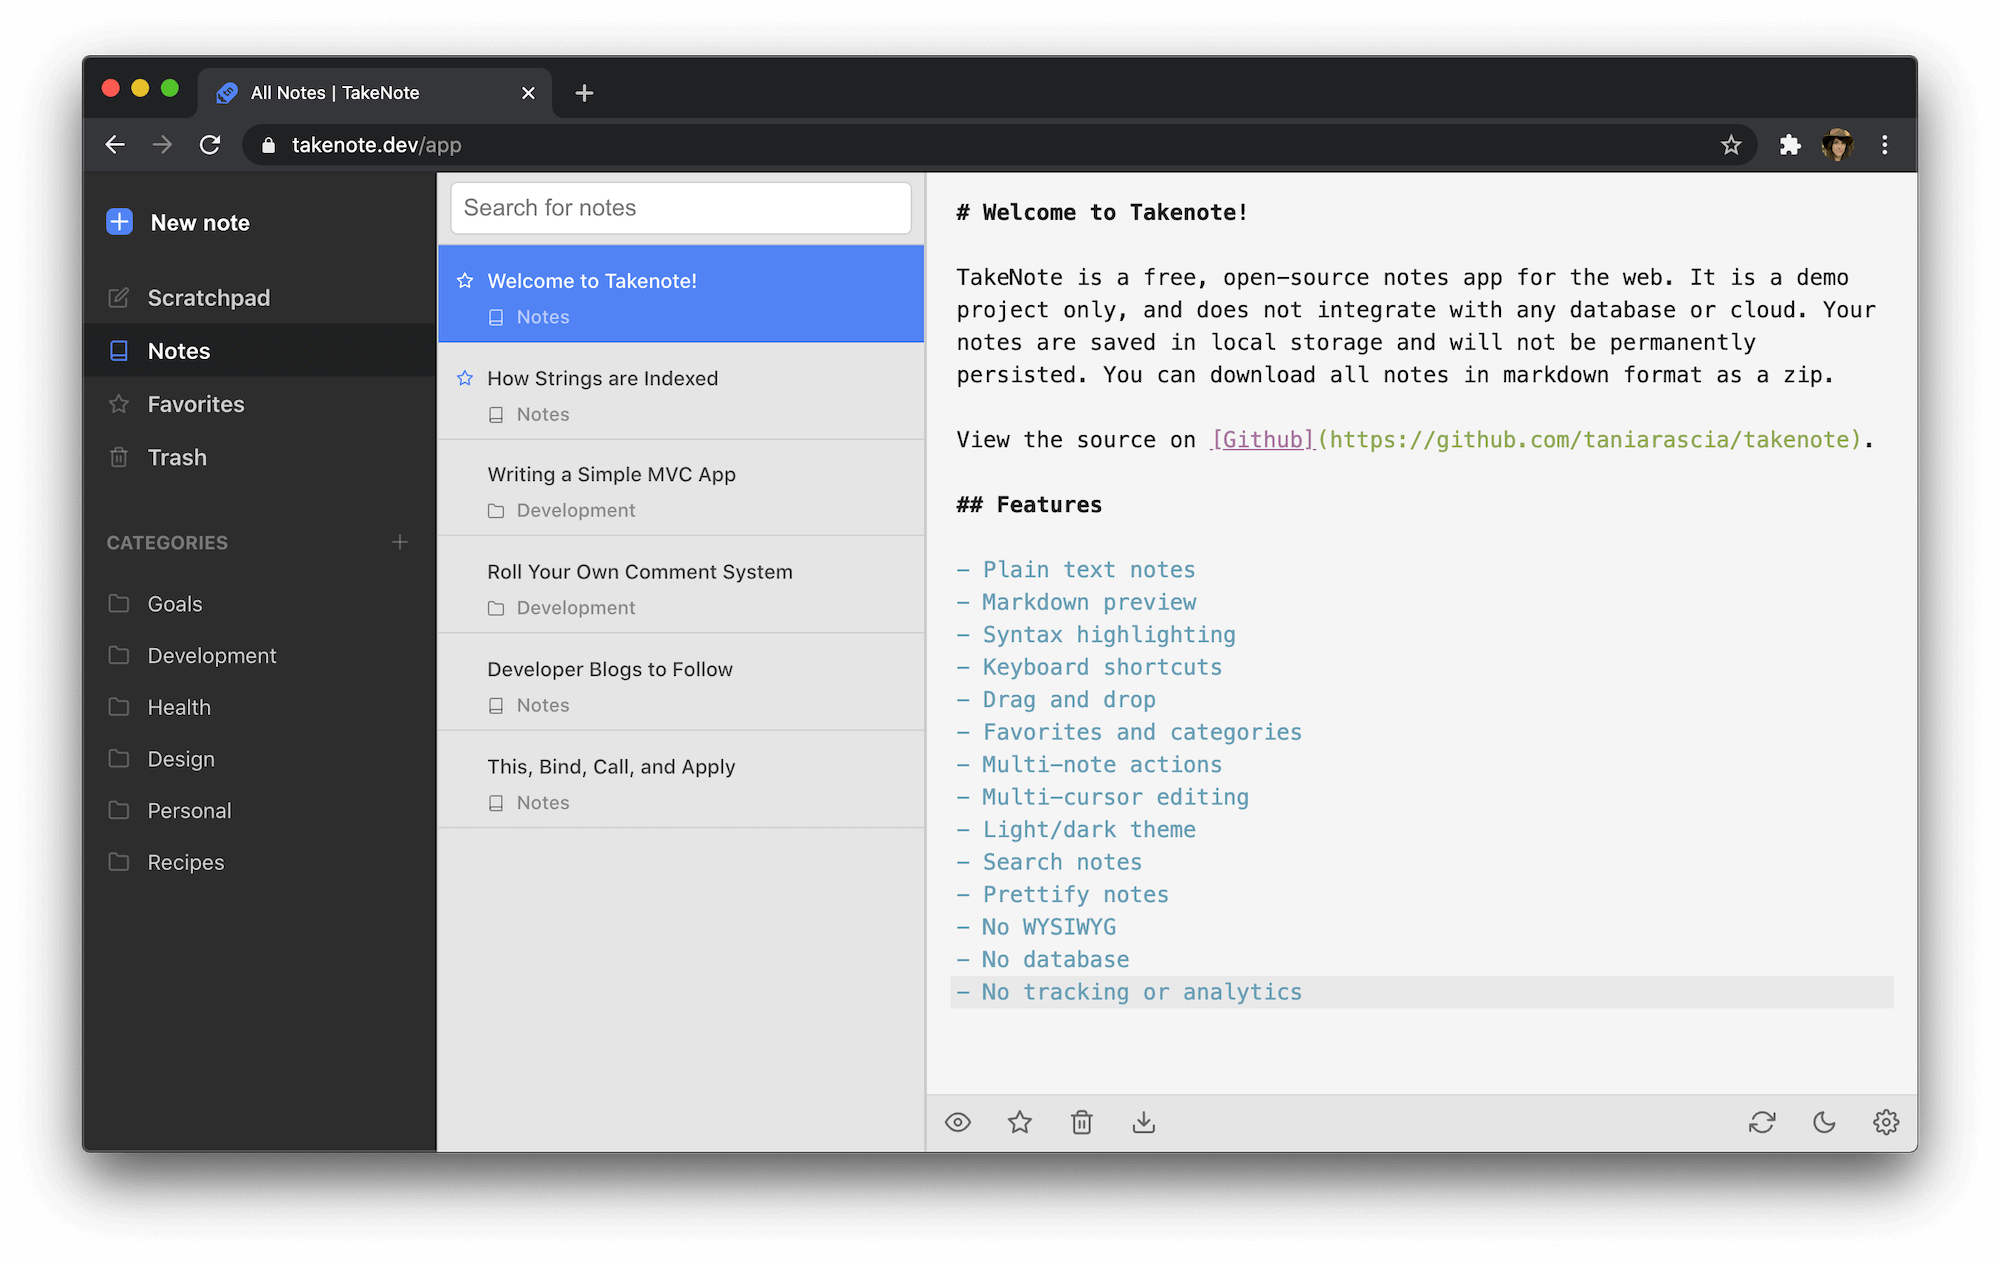Select the Favorites menu item in sidebar

(x=195, y=402)
